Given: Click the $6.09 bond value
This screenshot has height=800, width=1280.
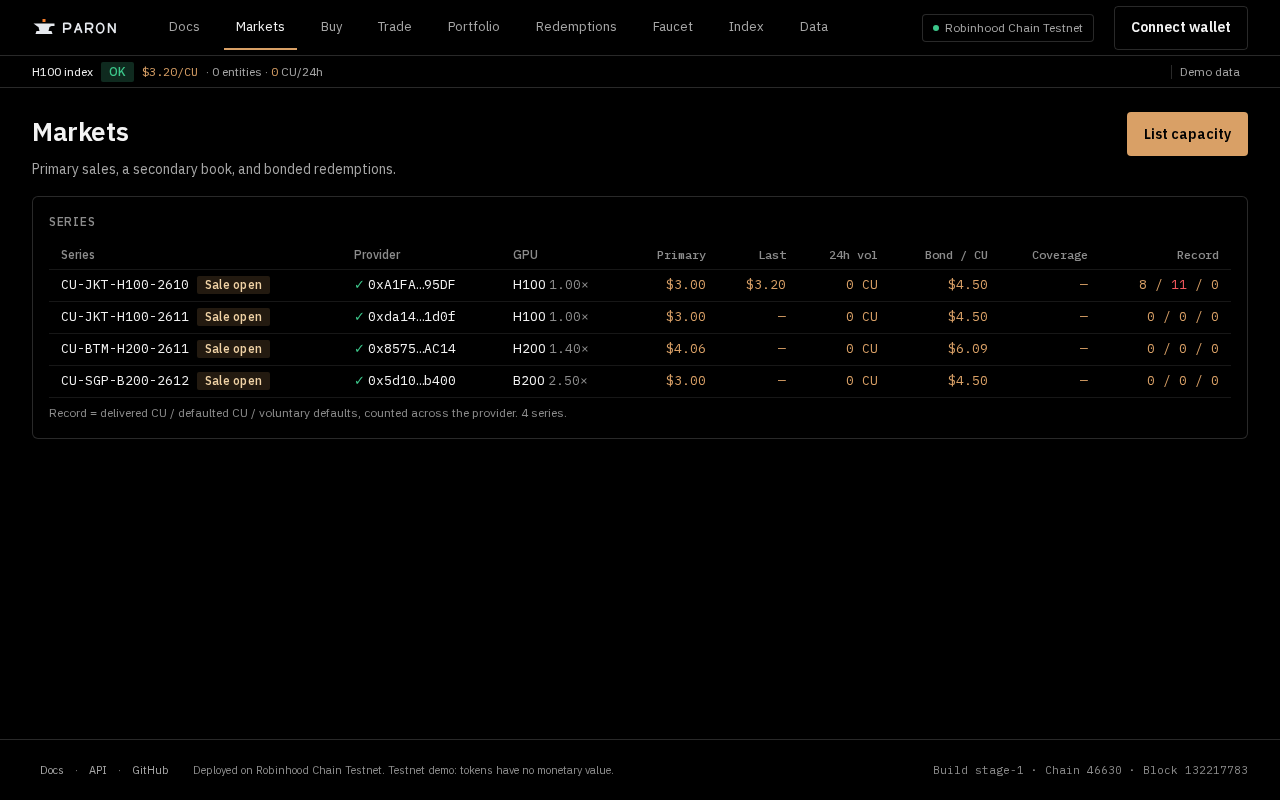Looking at the screenshot, I should tap(968, 349).
